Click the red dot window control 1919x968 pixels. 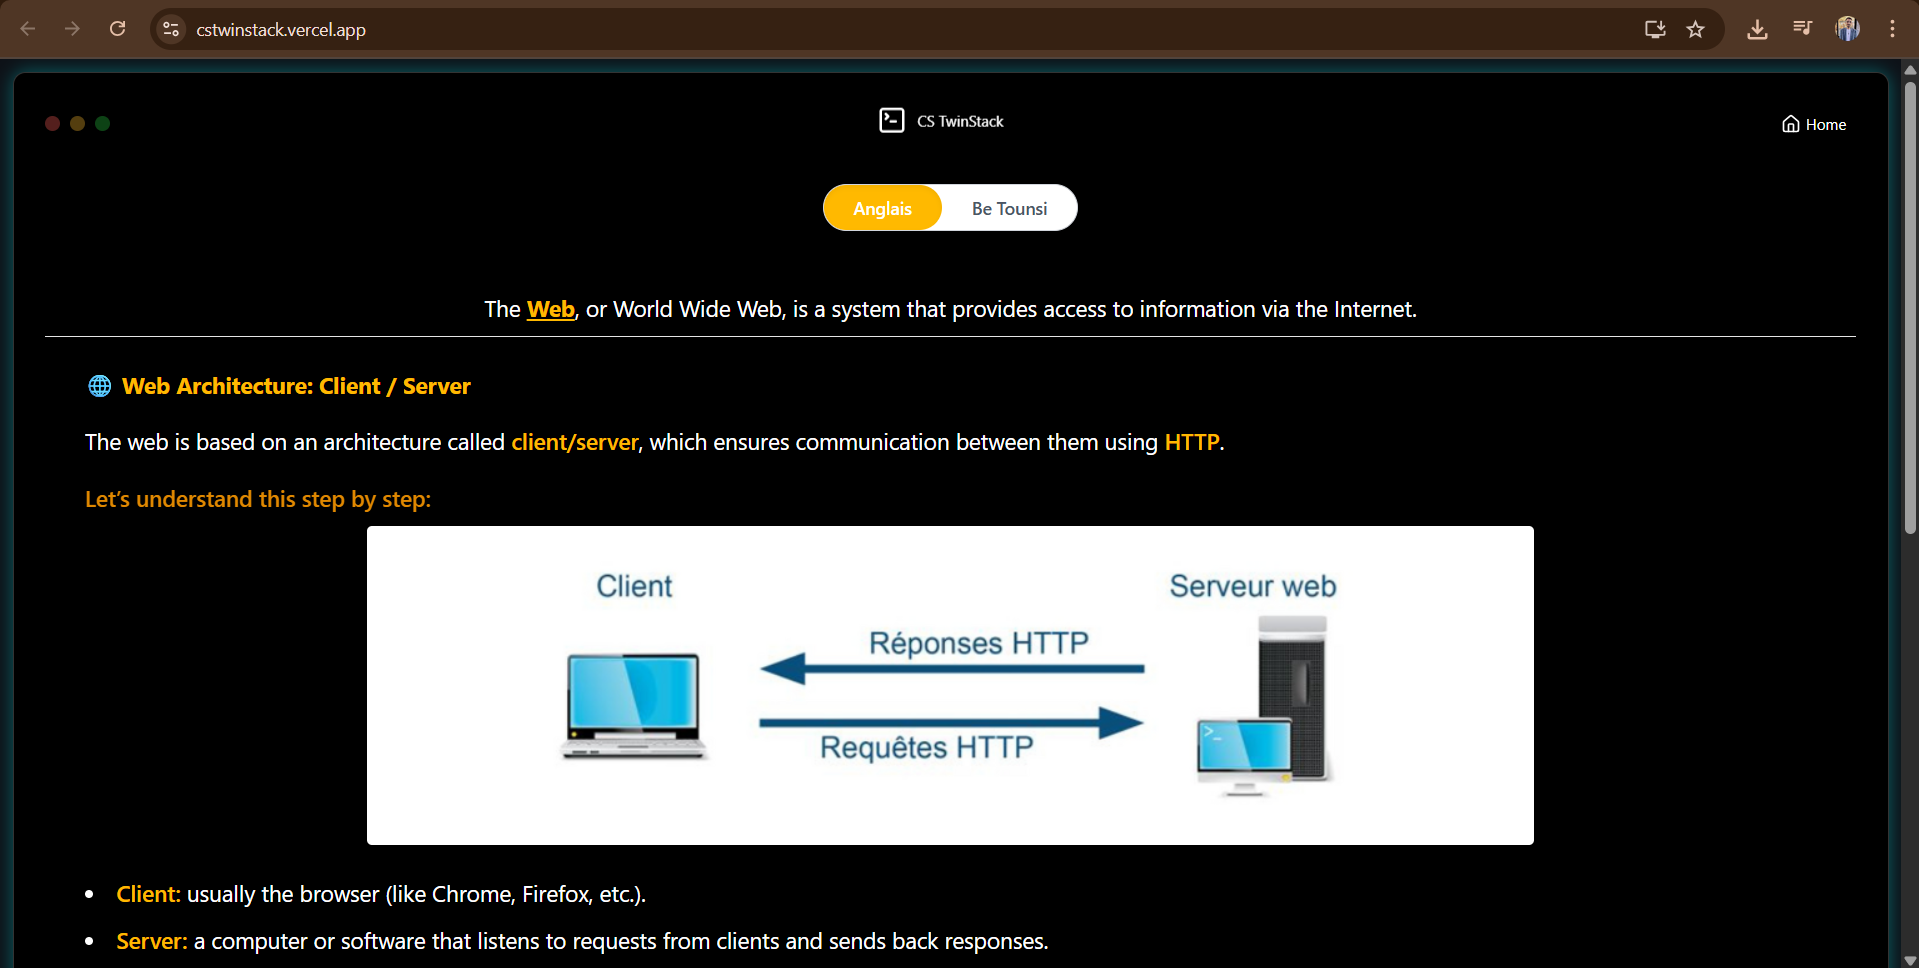(x=52, y=123)
